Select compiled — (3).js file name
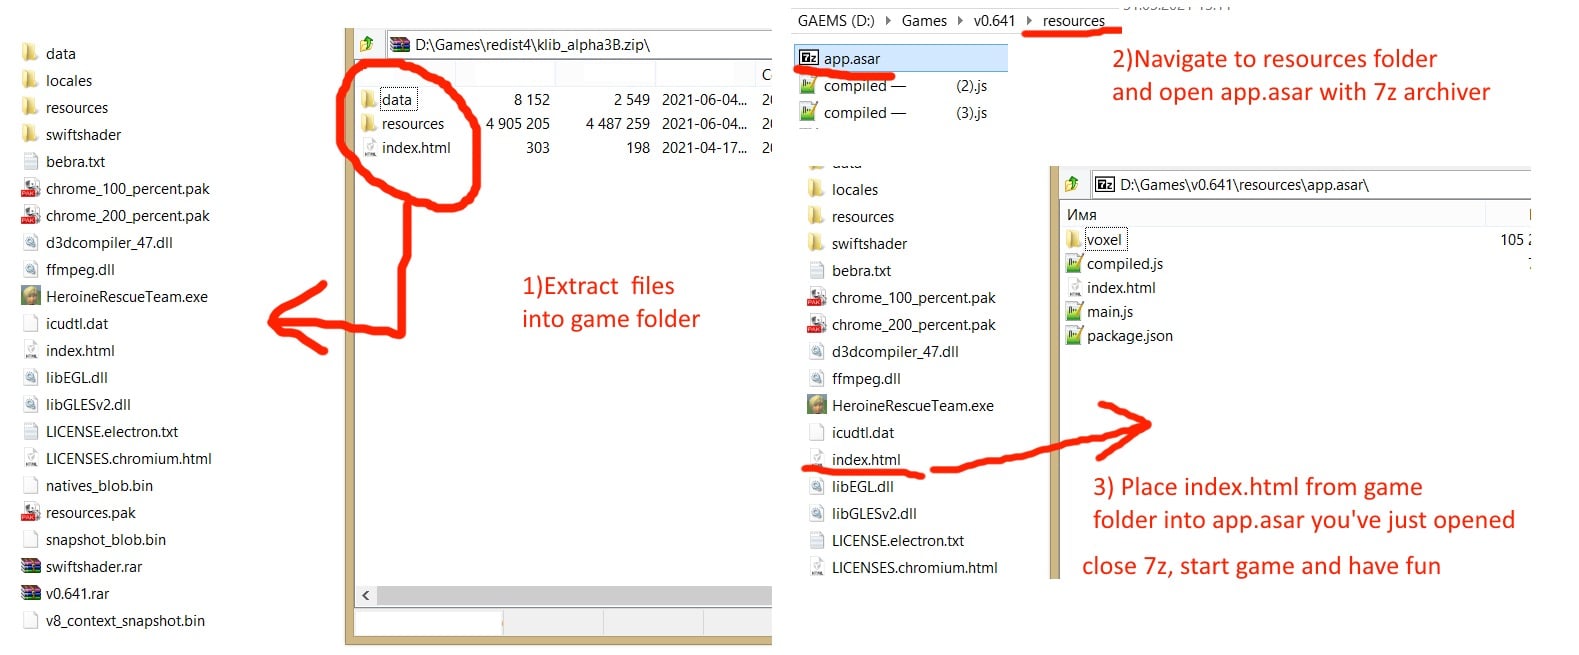The image size is (1579, 655). click(906, 113)
